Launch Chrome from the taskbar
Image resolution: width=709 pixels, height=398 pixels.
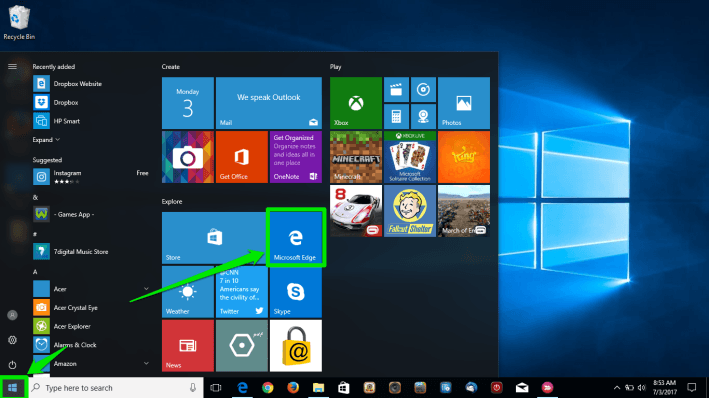[268, 388]
